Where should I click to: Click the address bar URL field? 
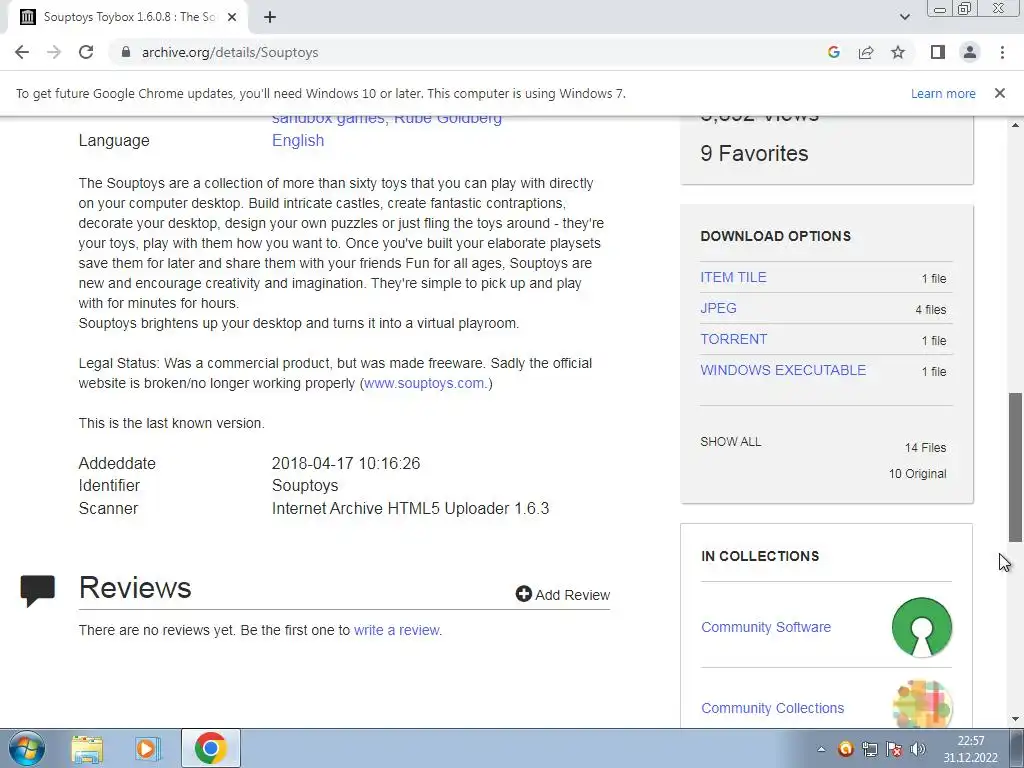pos(470,52)
